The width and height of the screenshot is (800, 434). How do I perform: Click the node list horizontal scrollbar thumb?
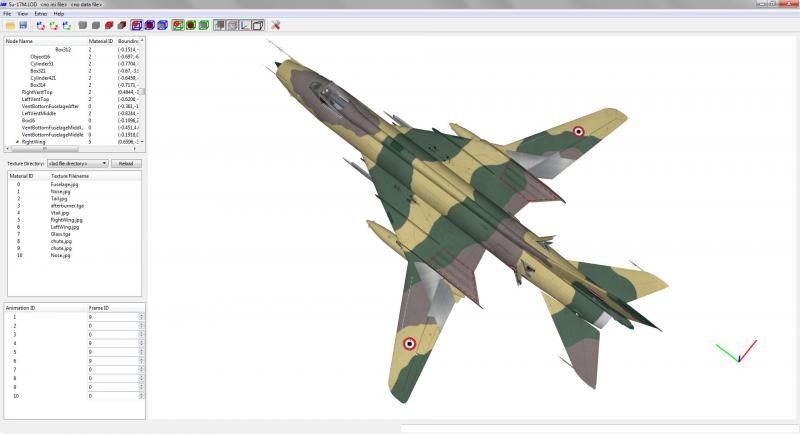click(x=45, y=149)
